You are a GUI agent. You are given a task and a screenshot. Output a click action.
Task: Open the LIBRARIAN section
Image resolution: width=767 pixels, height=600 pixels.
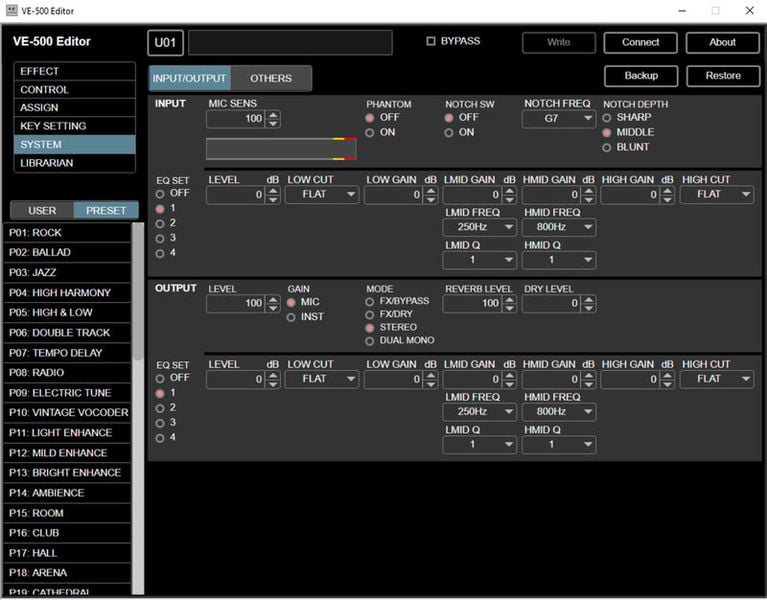point(74,163)
